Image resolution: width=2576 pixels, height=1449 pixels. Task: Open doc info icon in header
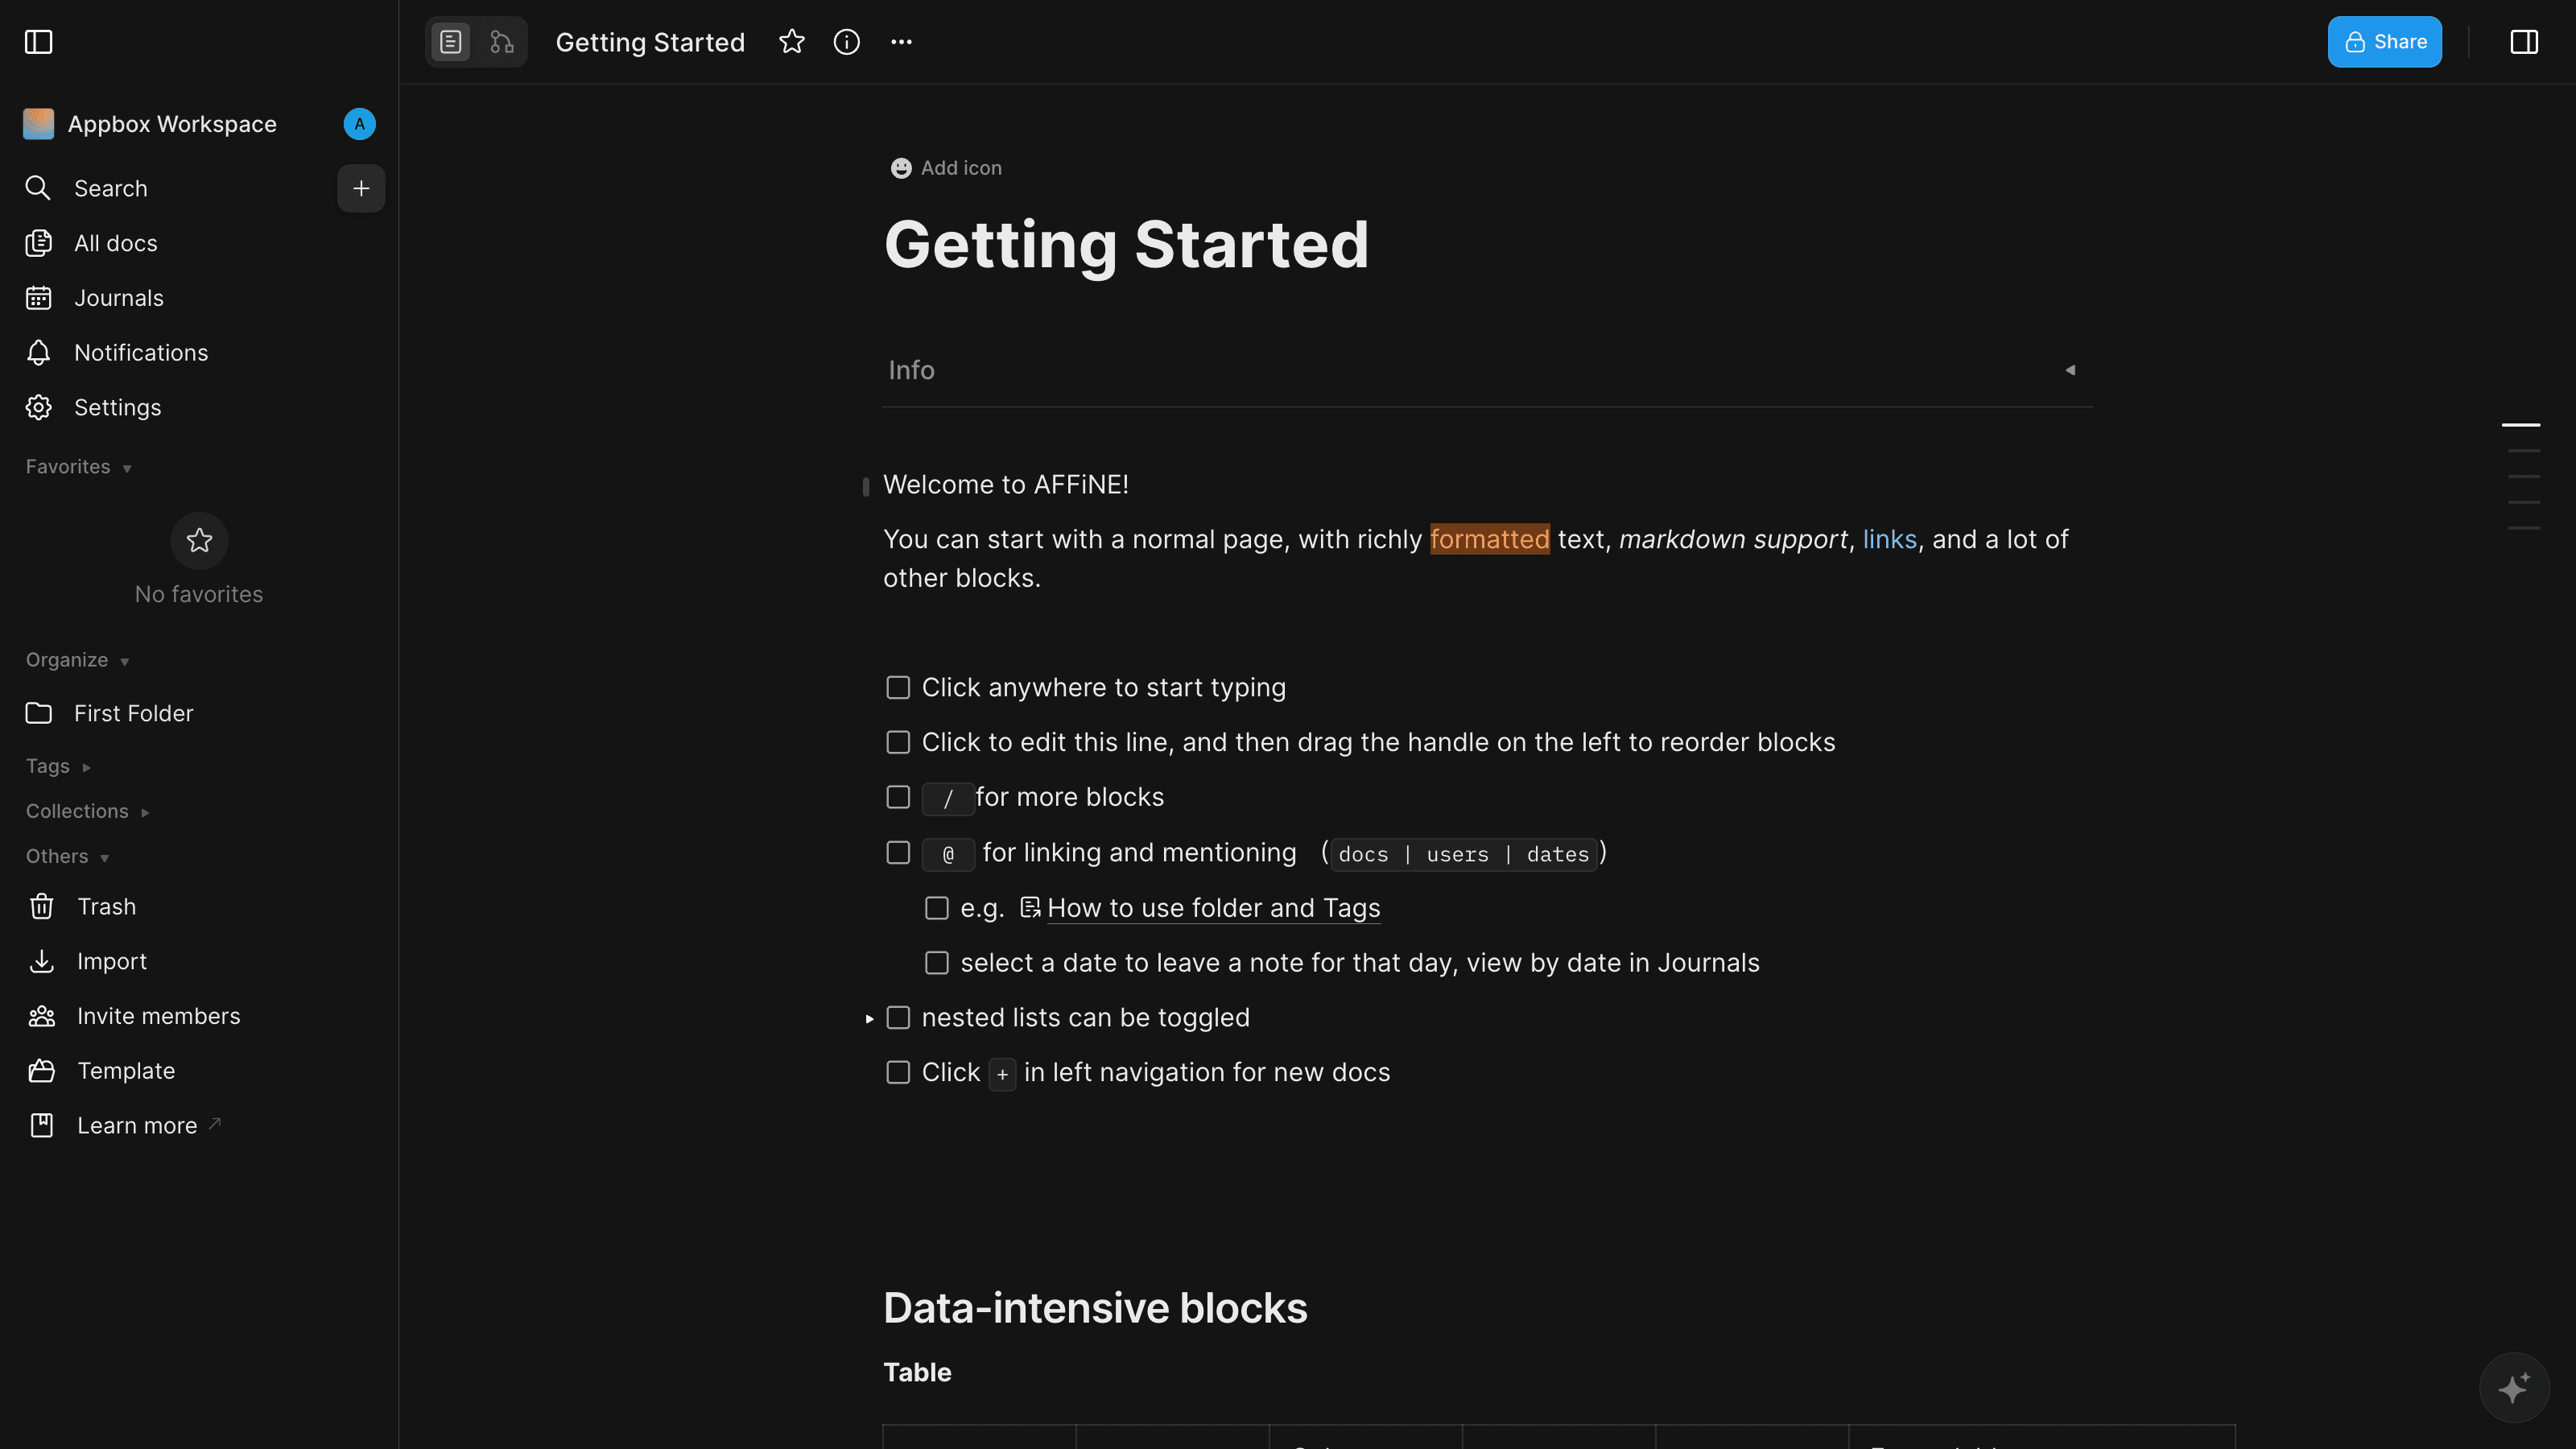(x=847, y=42)
